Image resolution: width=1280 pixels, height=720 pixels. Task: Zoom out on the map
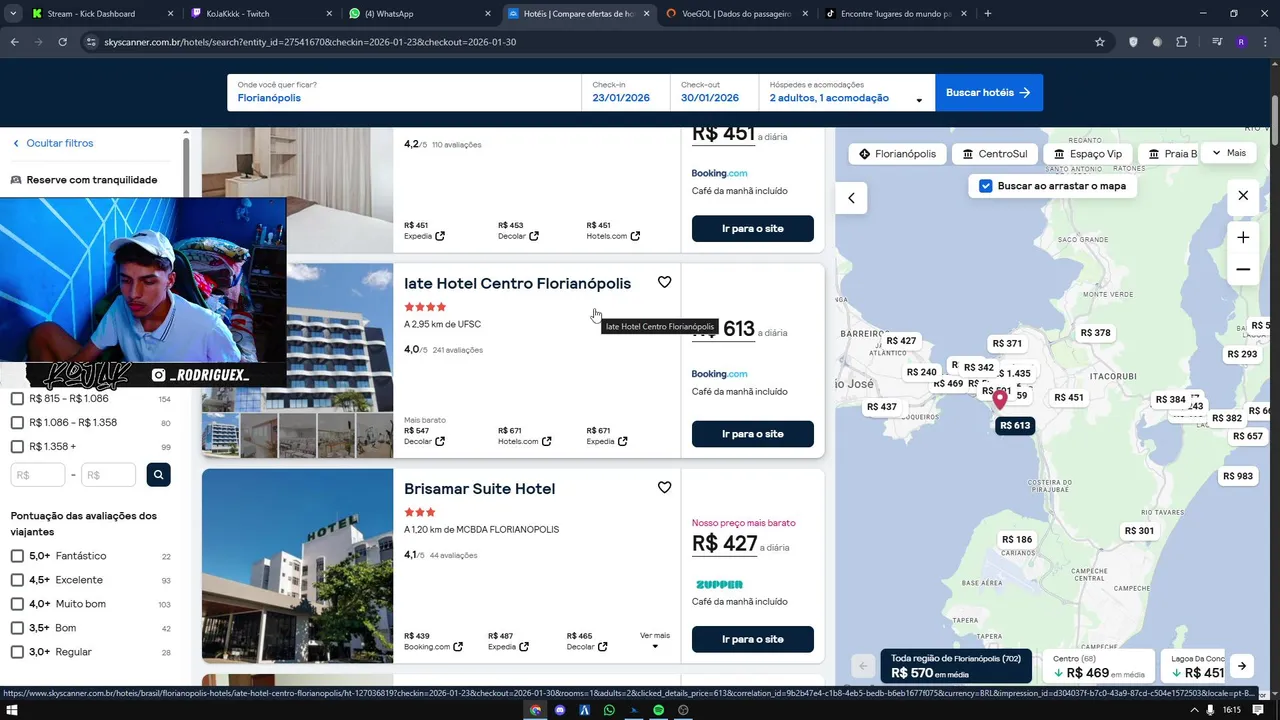pyautogui.click(x=1243, y=270)
